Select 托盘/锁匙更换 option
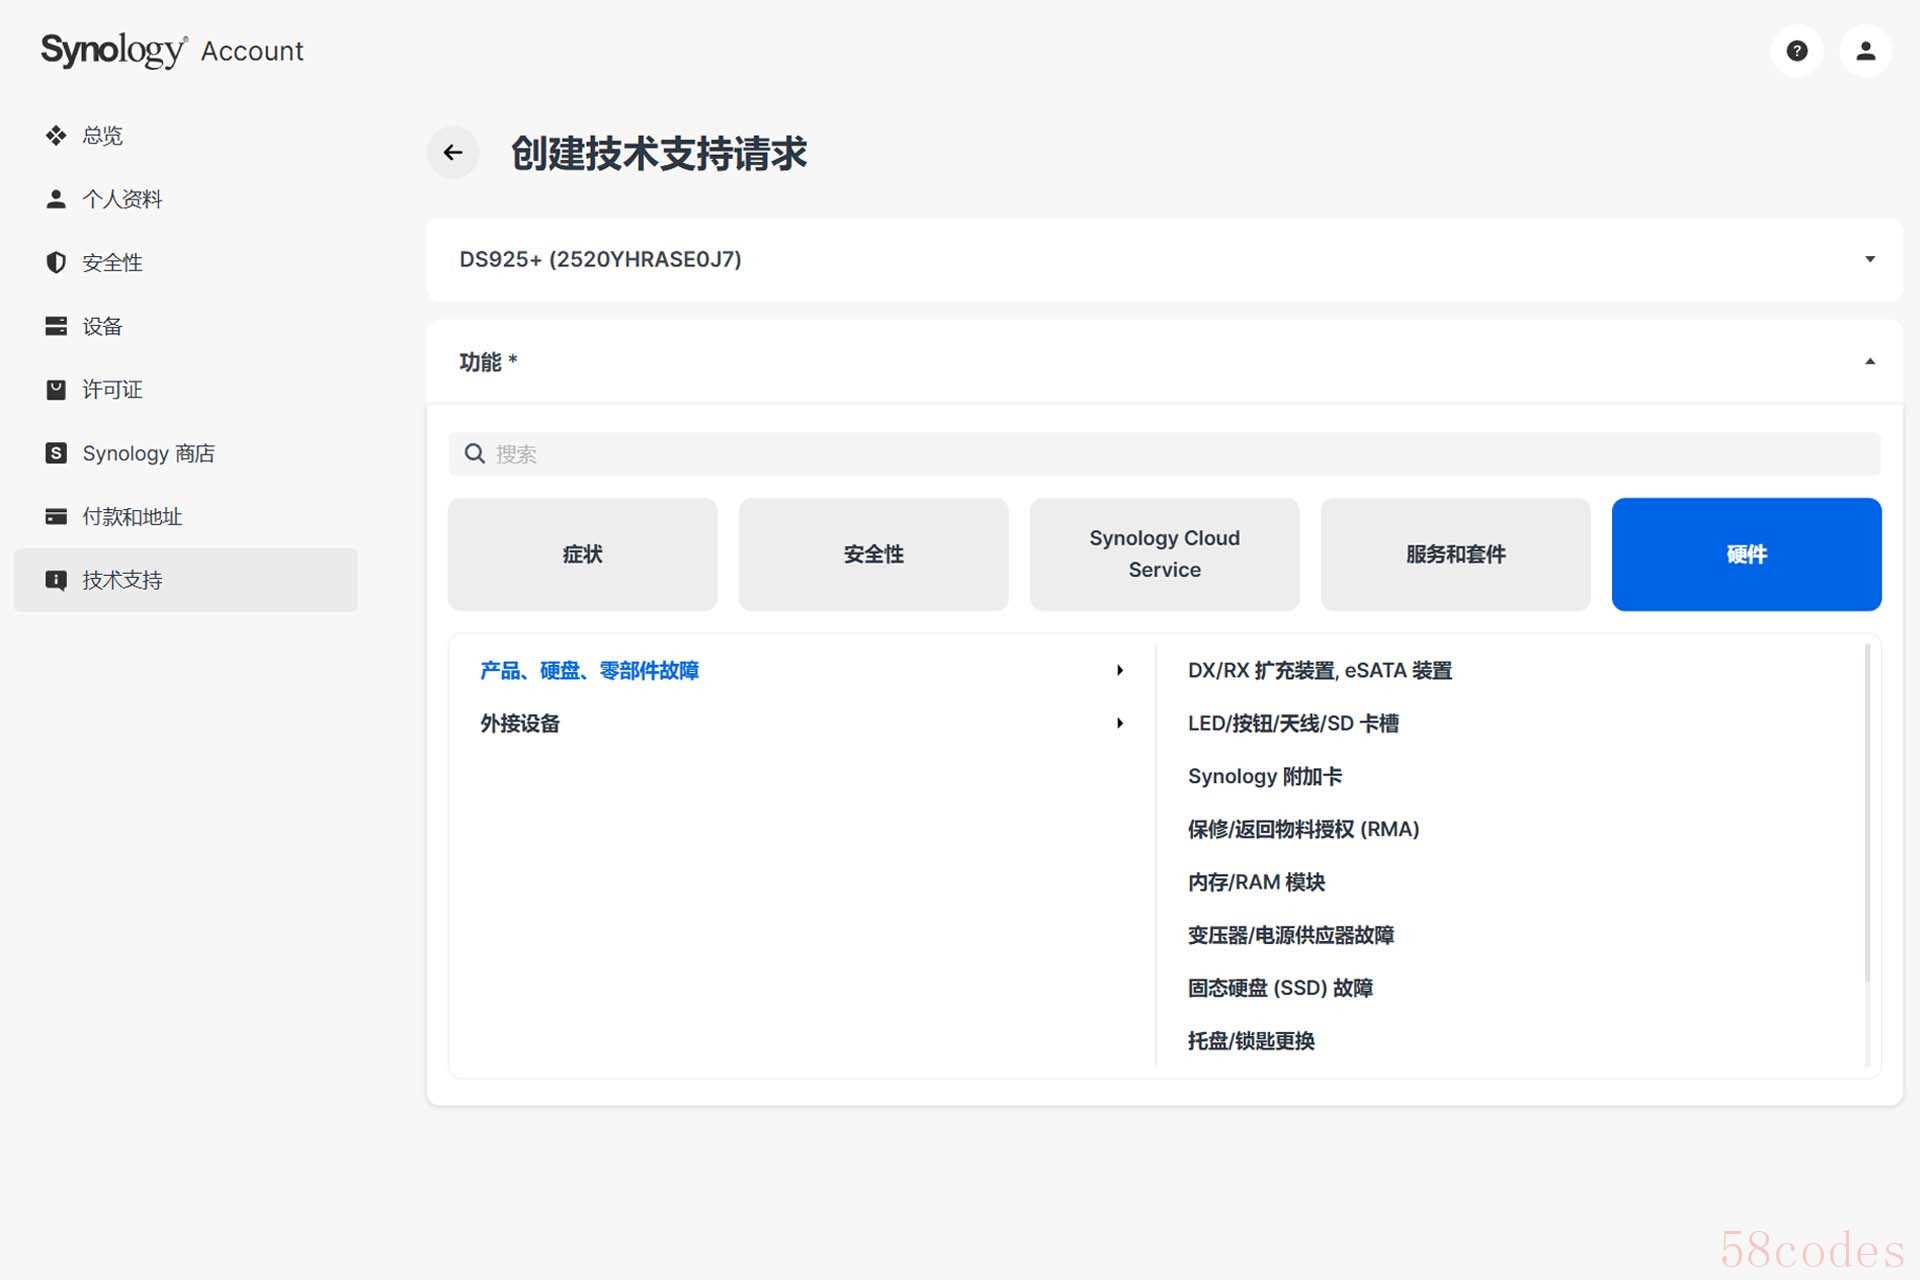 pyautogui.click(x=1251, y=1041)
